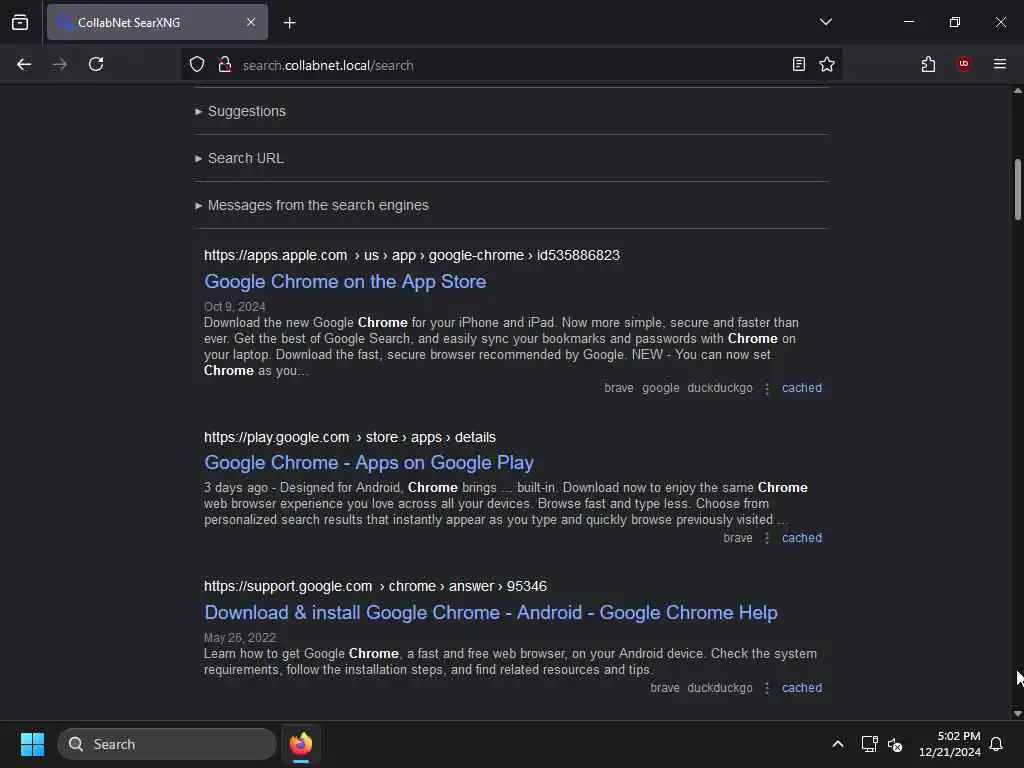Open cached link for App Store result
Image resolution: width=1024 pixels, height=768 pixels.
tap(801, 388)
